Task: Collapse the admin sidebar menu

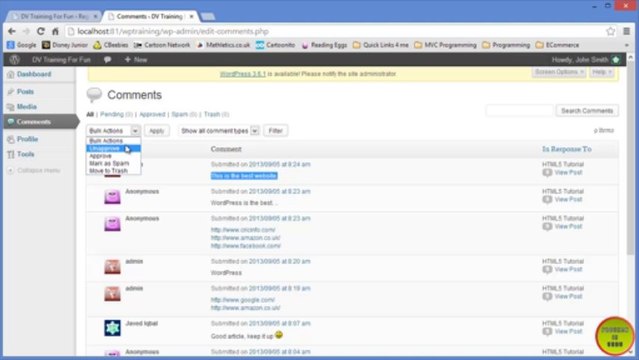Action: [x=34, y=170]
